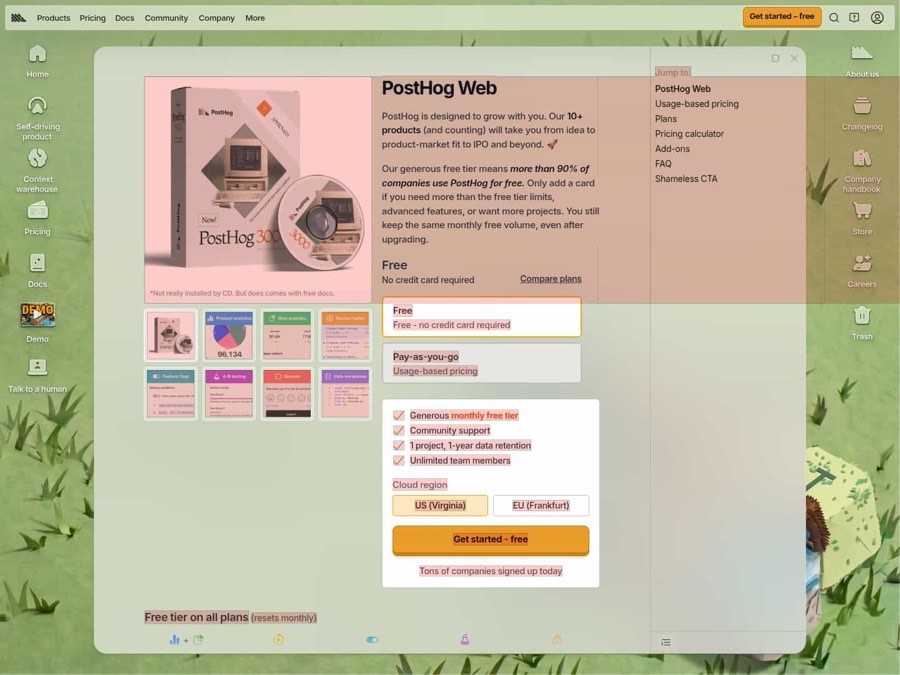Open the Home desktop icon
The image size is (900, 675).
coord(37,61)
